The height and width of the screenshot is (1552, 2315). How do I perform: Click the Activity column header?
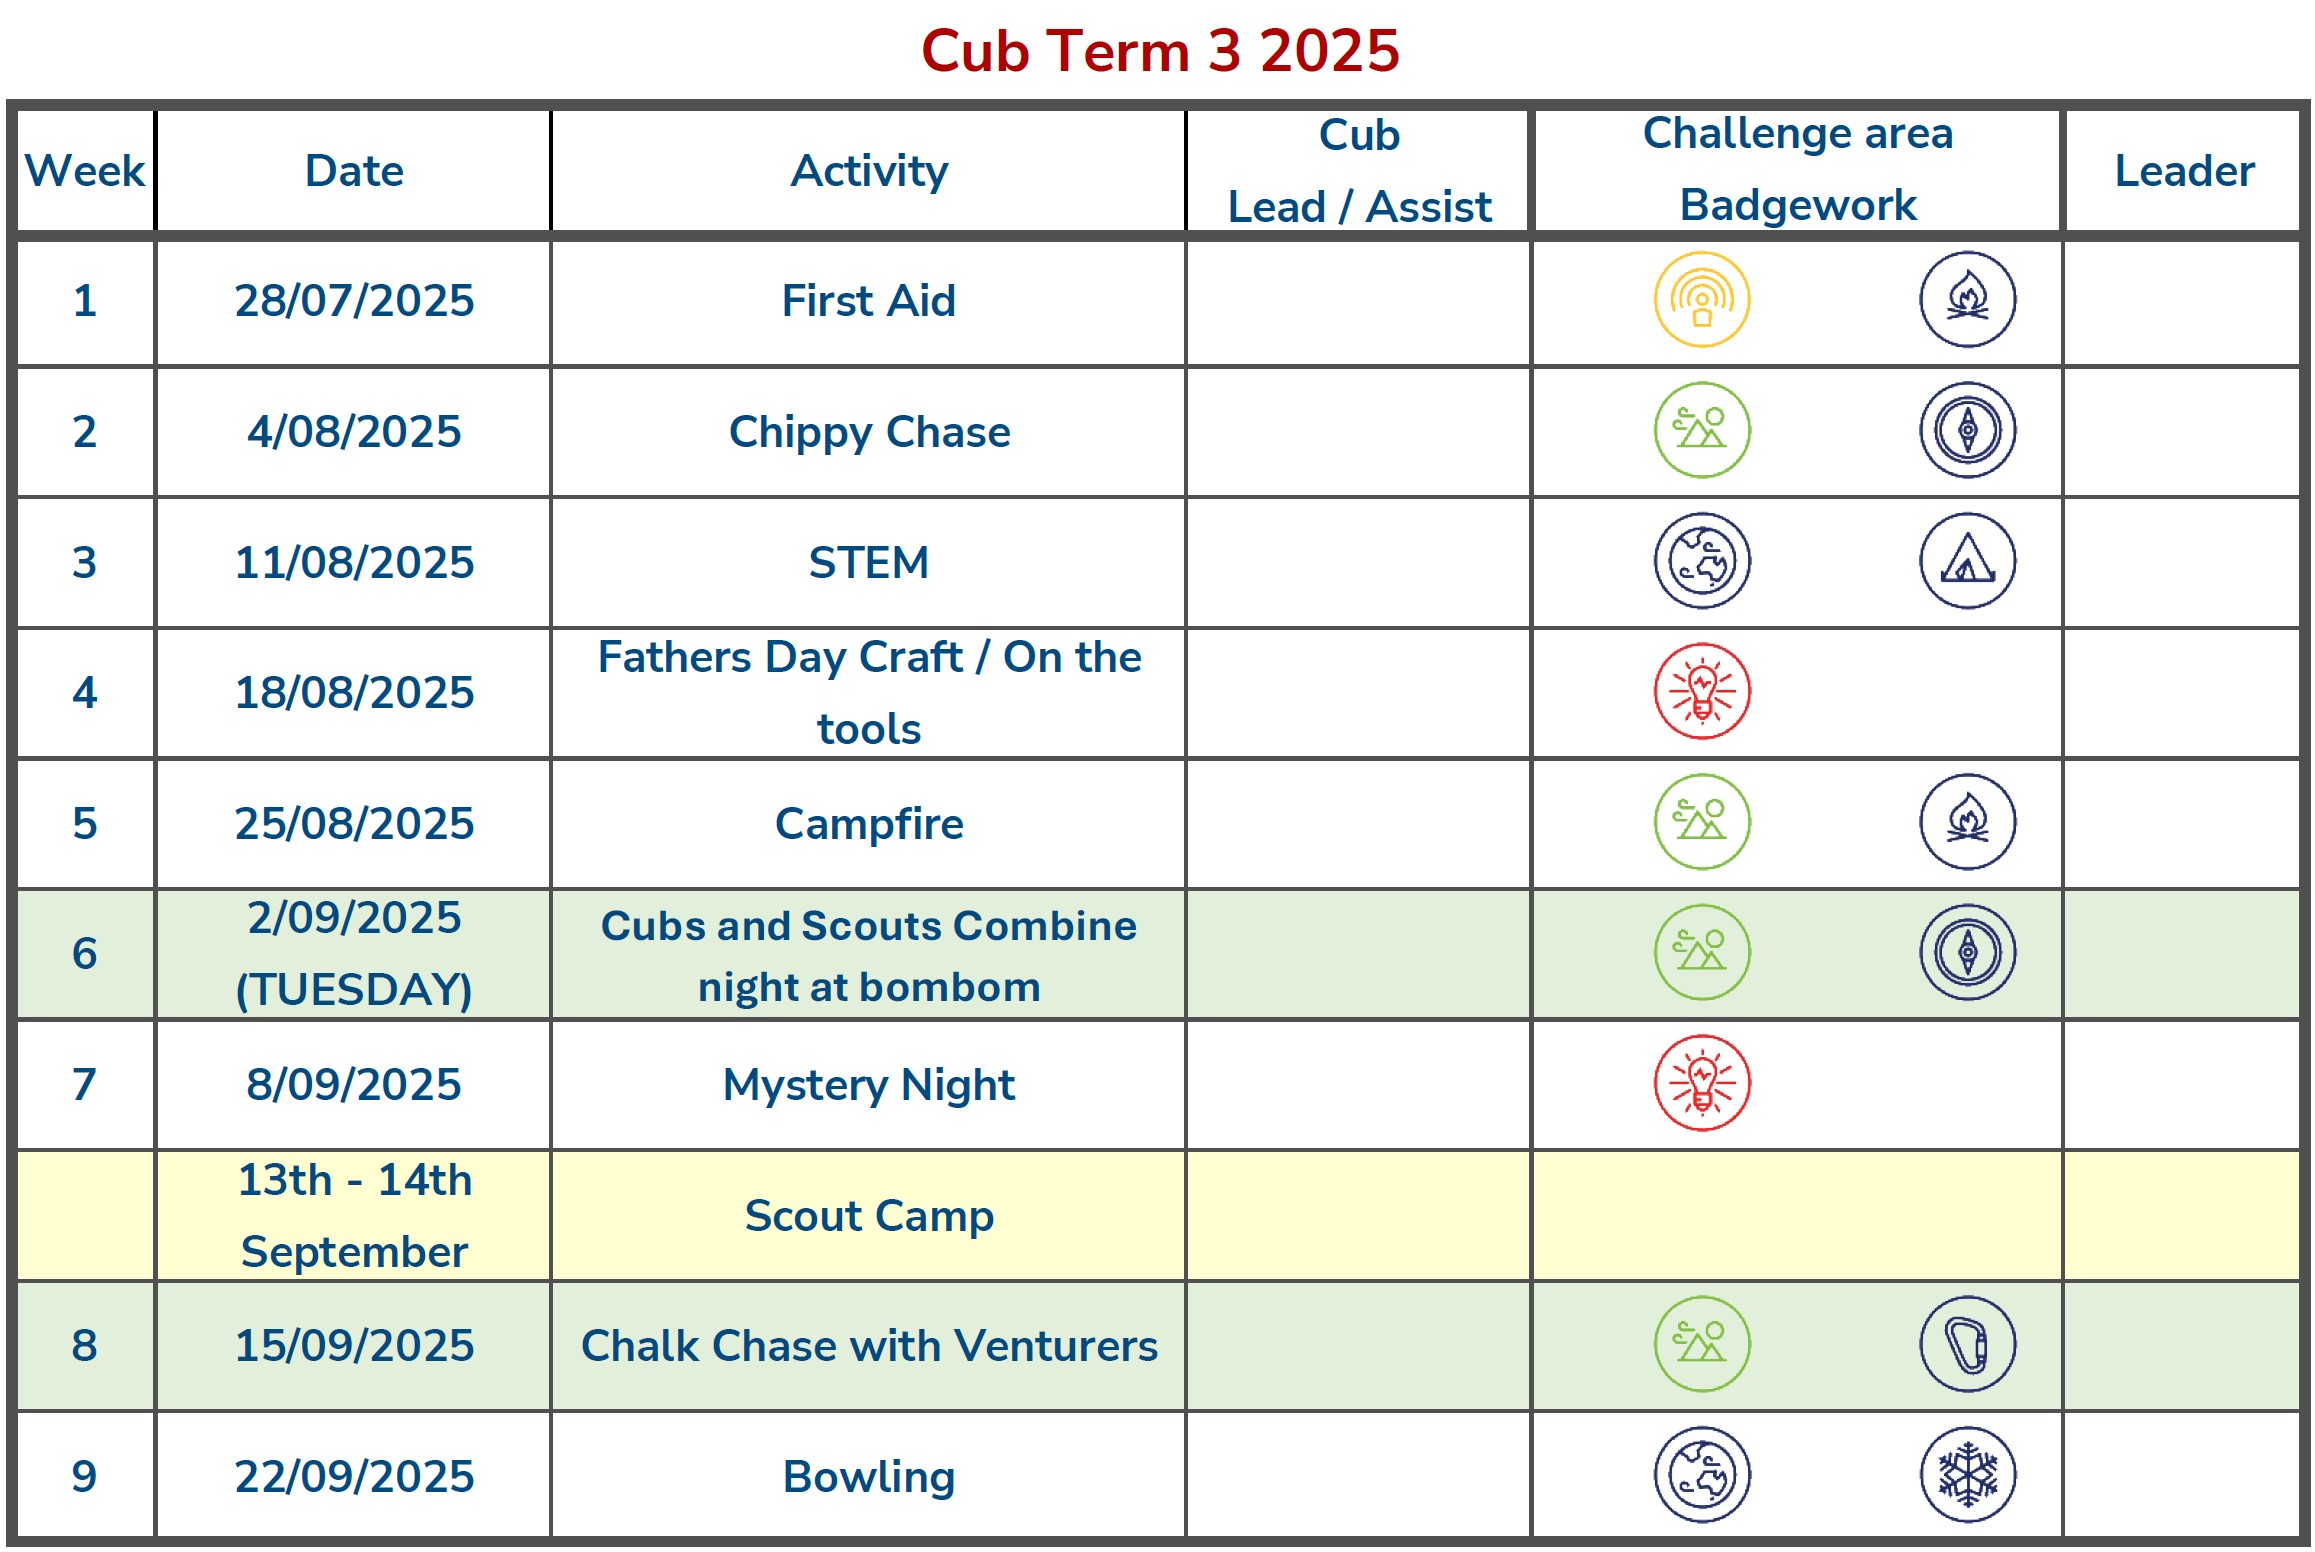point(867,171)
